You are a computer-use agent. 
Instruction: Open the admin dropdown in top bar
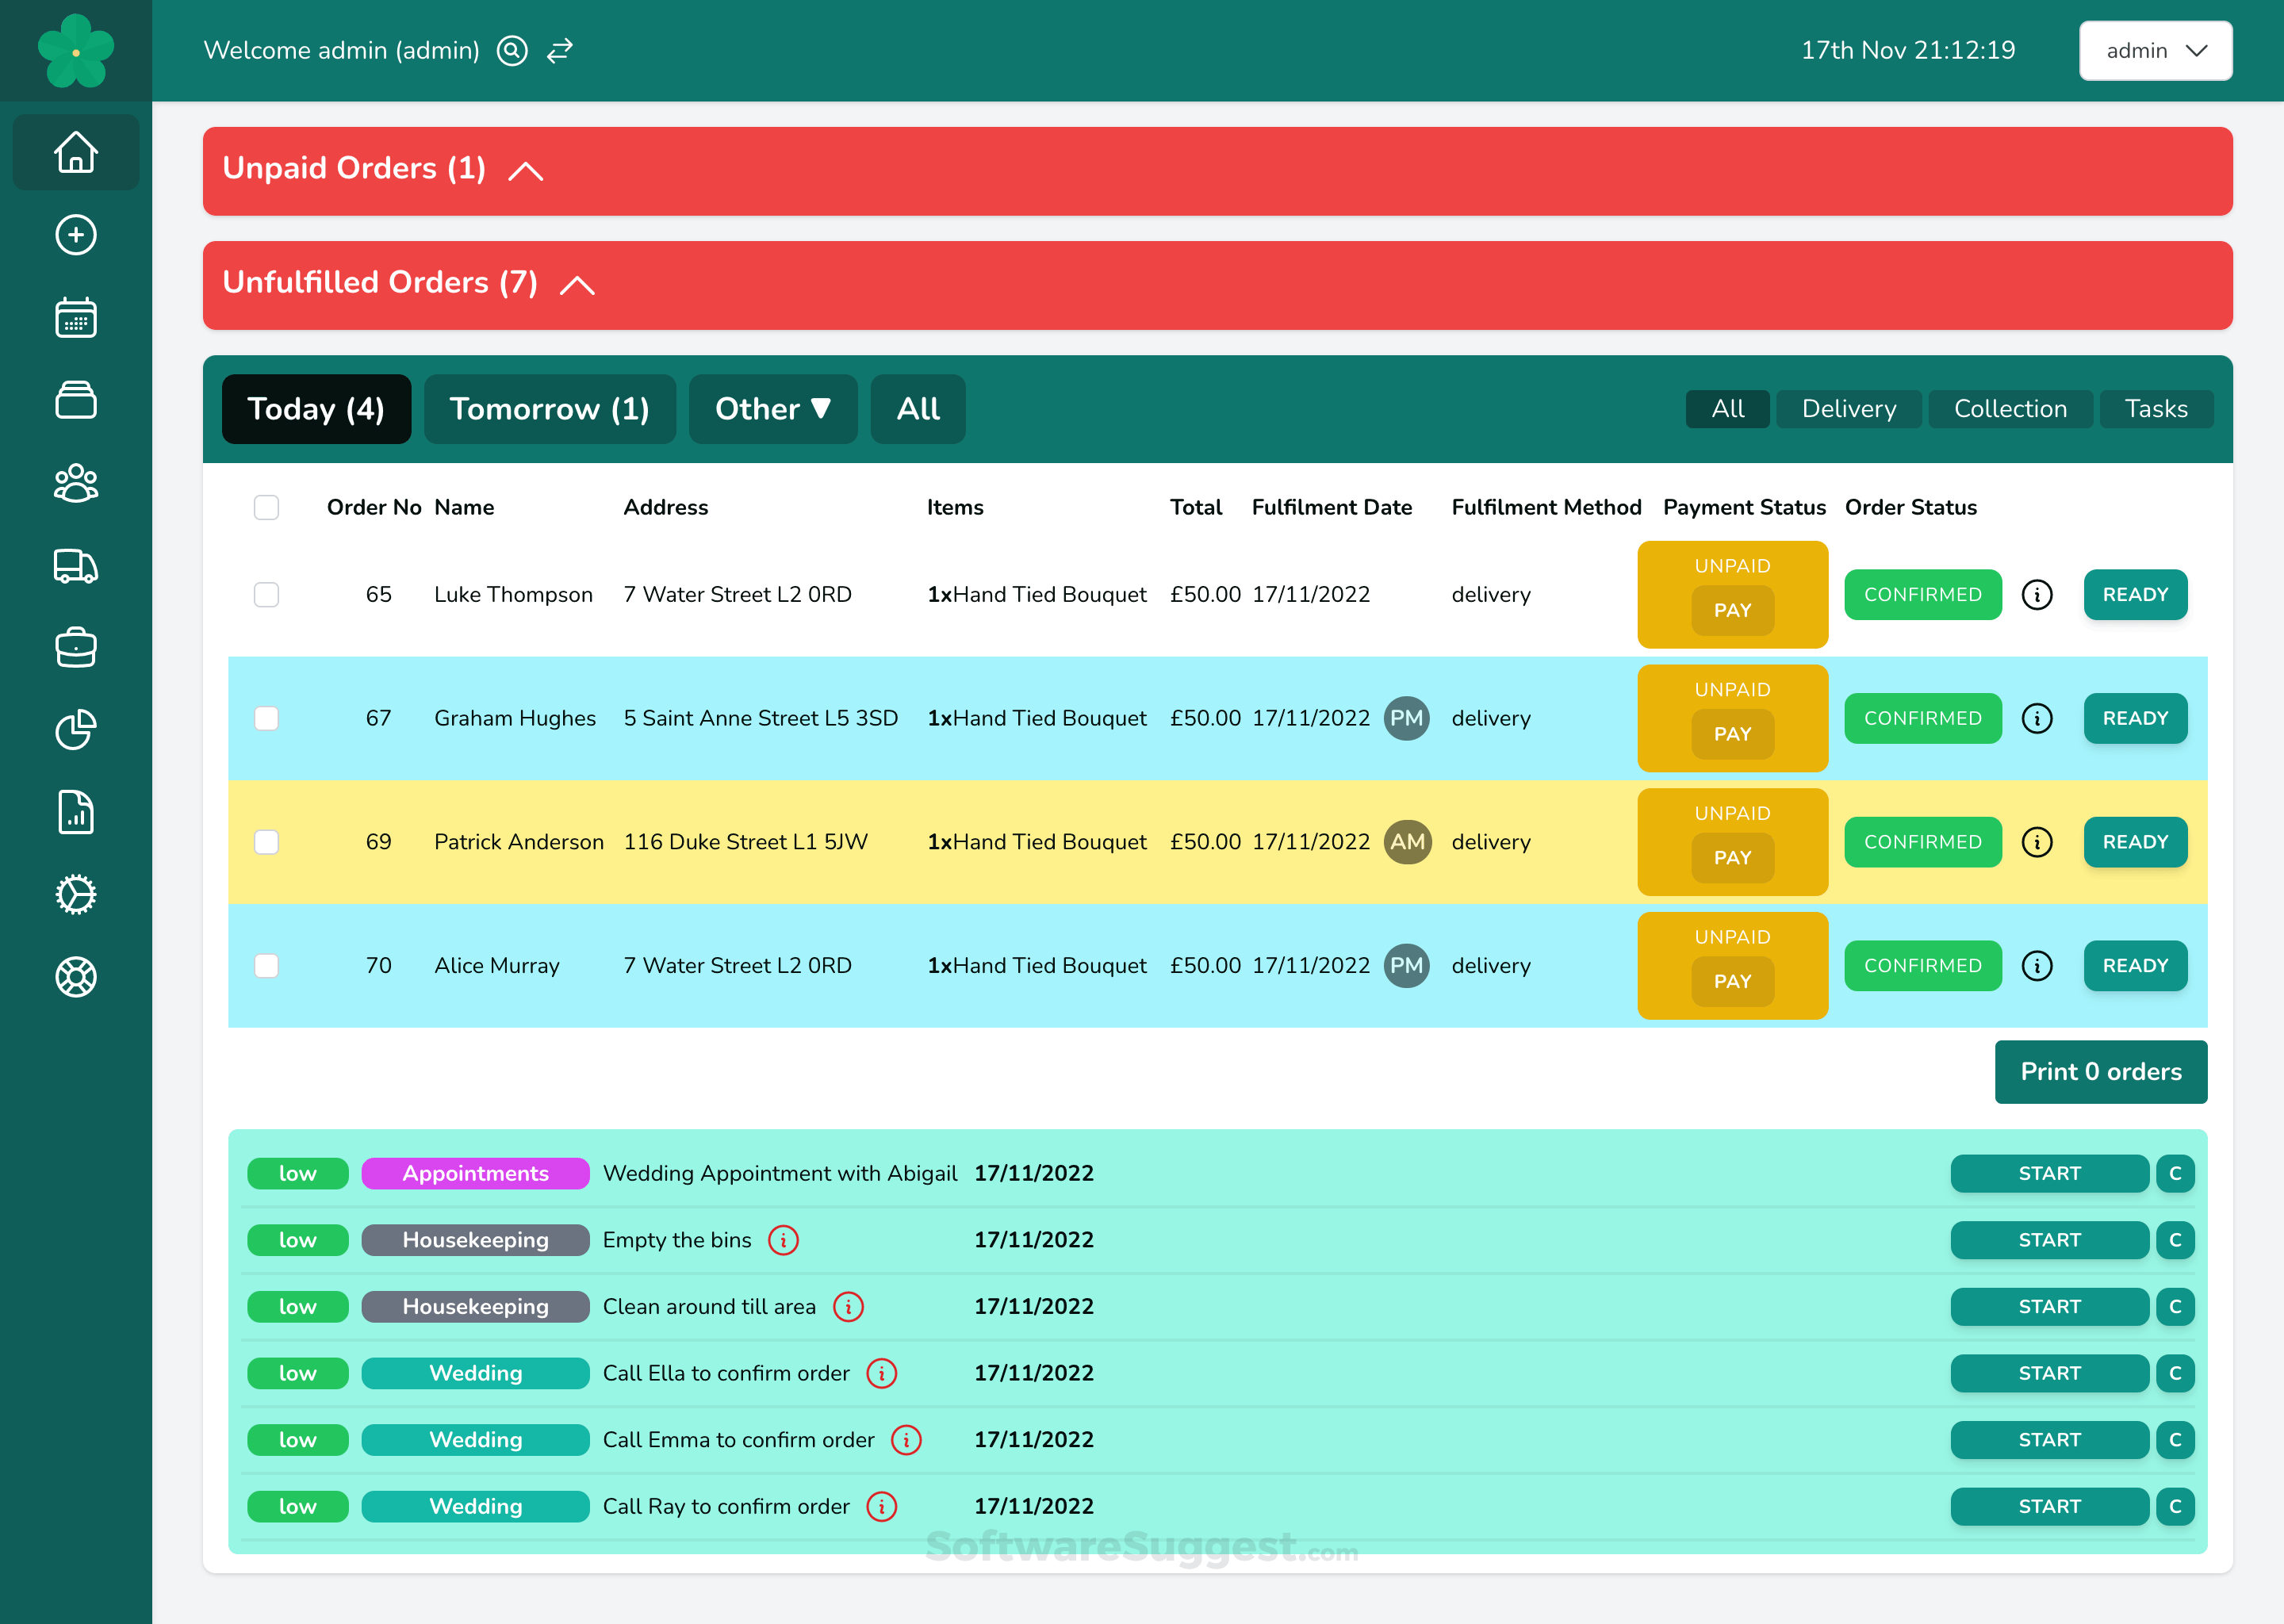coord(2155,51)
